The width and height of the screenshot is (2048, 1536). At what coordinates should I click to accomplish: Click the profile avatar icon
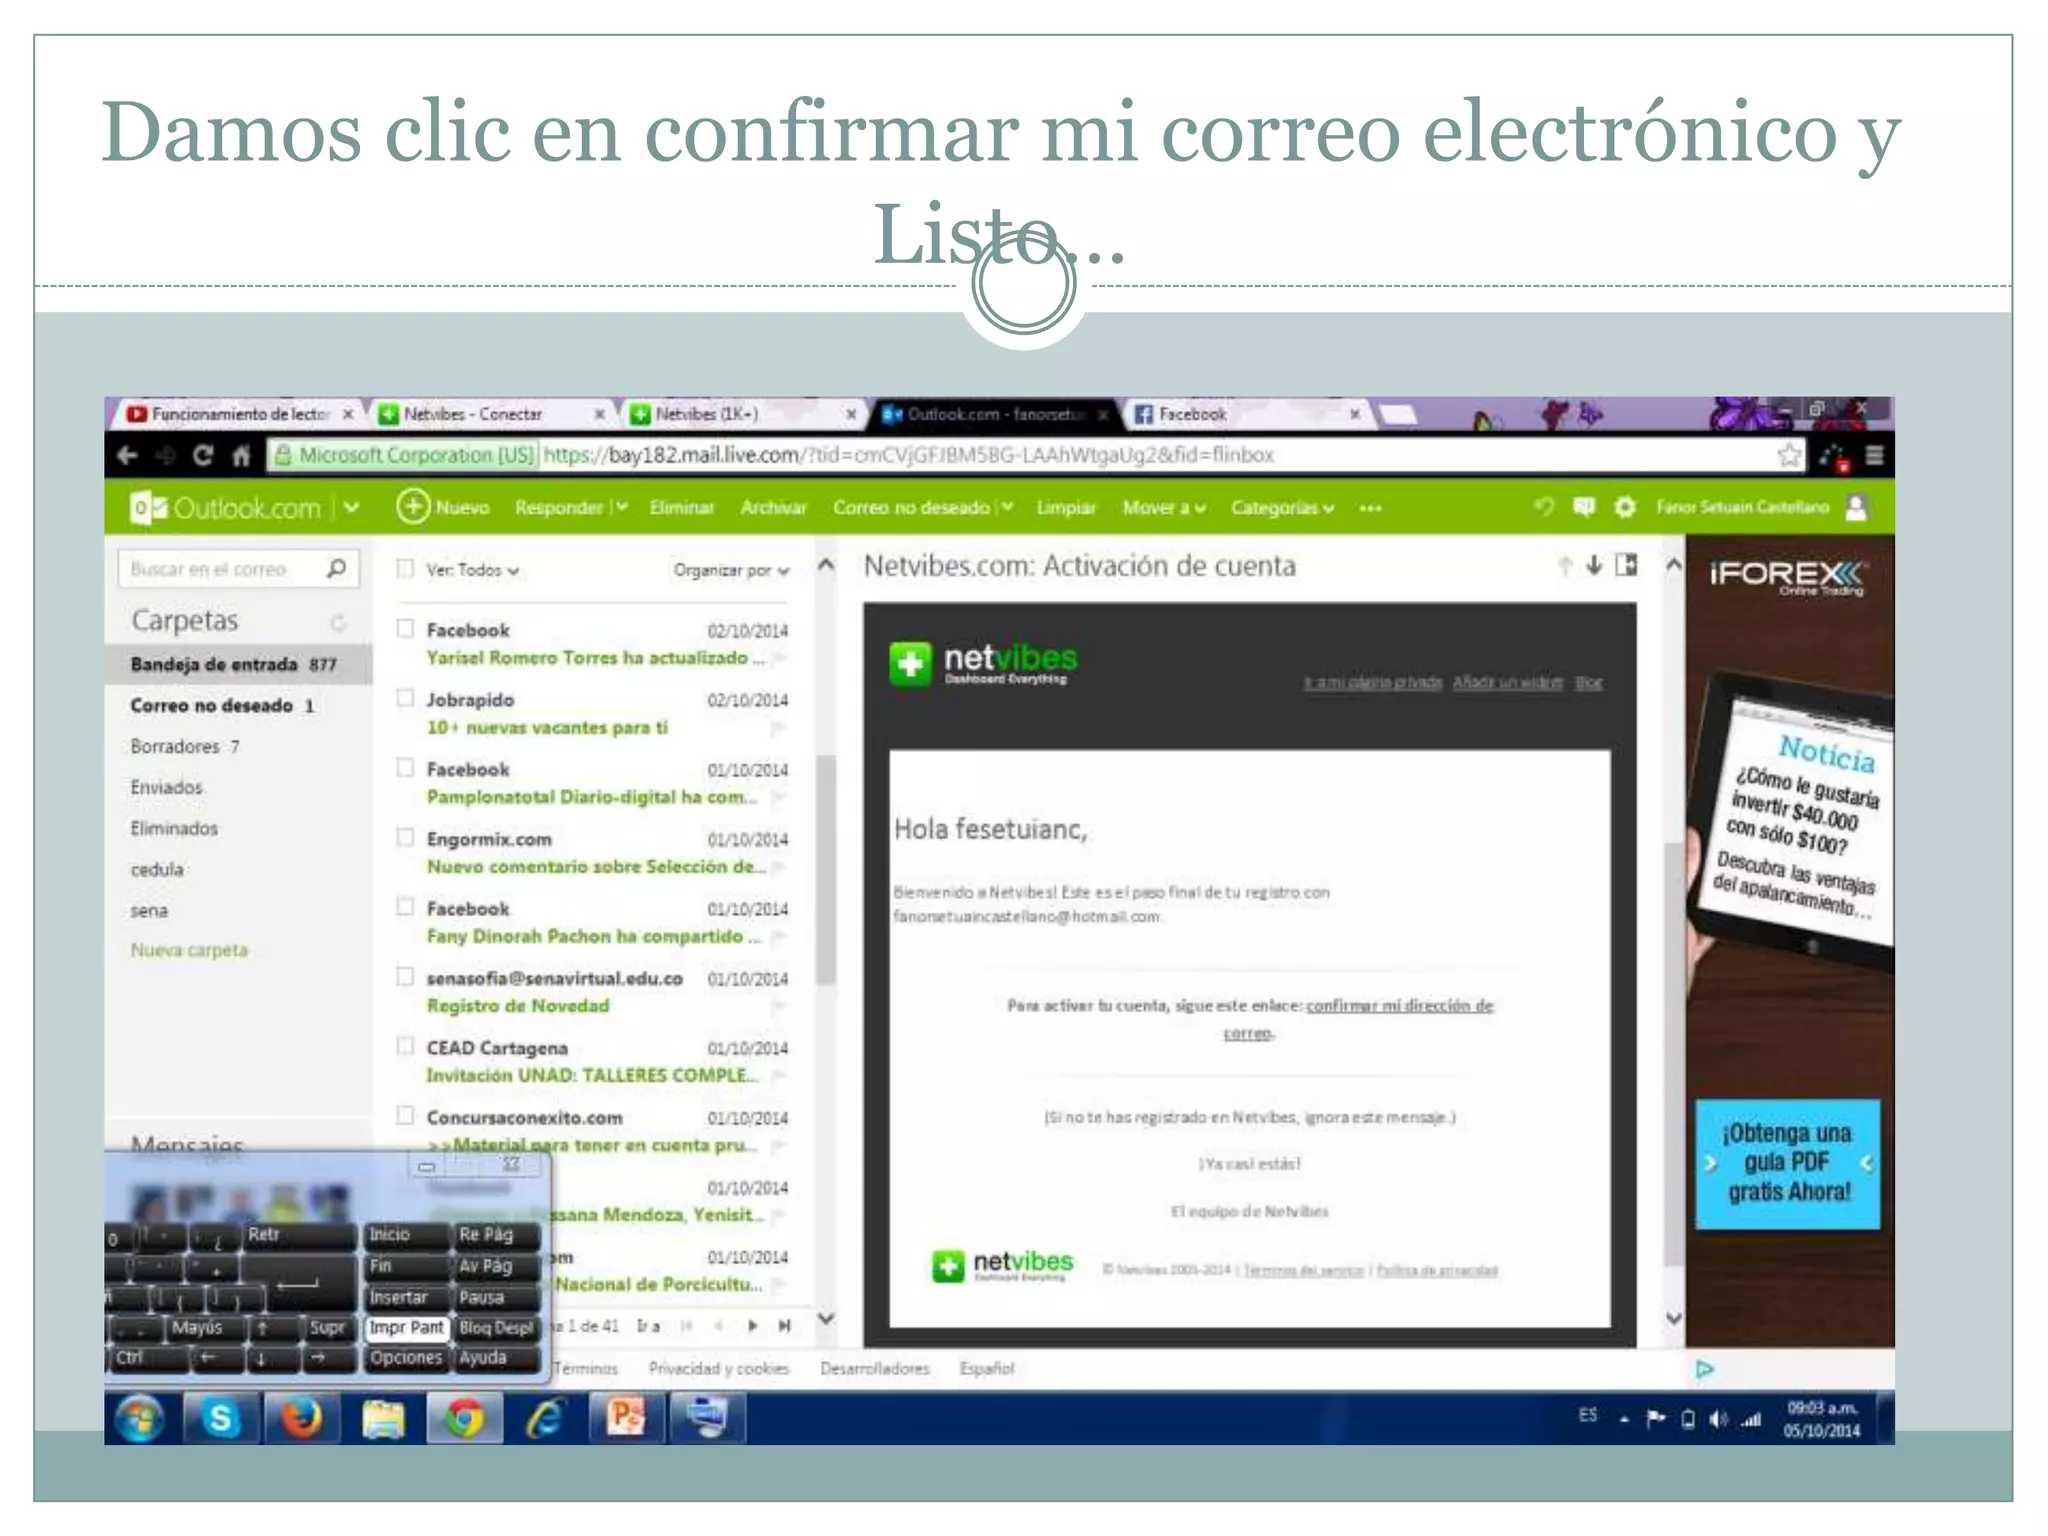tap(1856, 507)
